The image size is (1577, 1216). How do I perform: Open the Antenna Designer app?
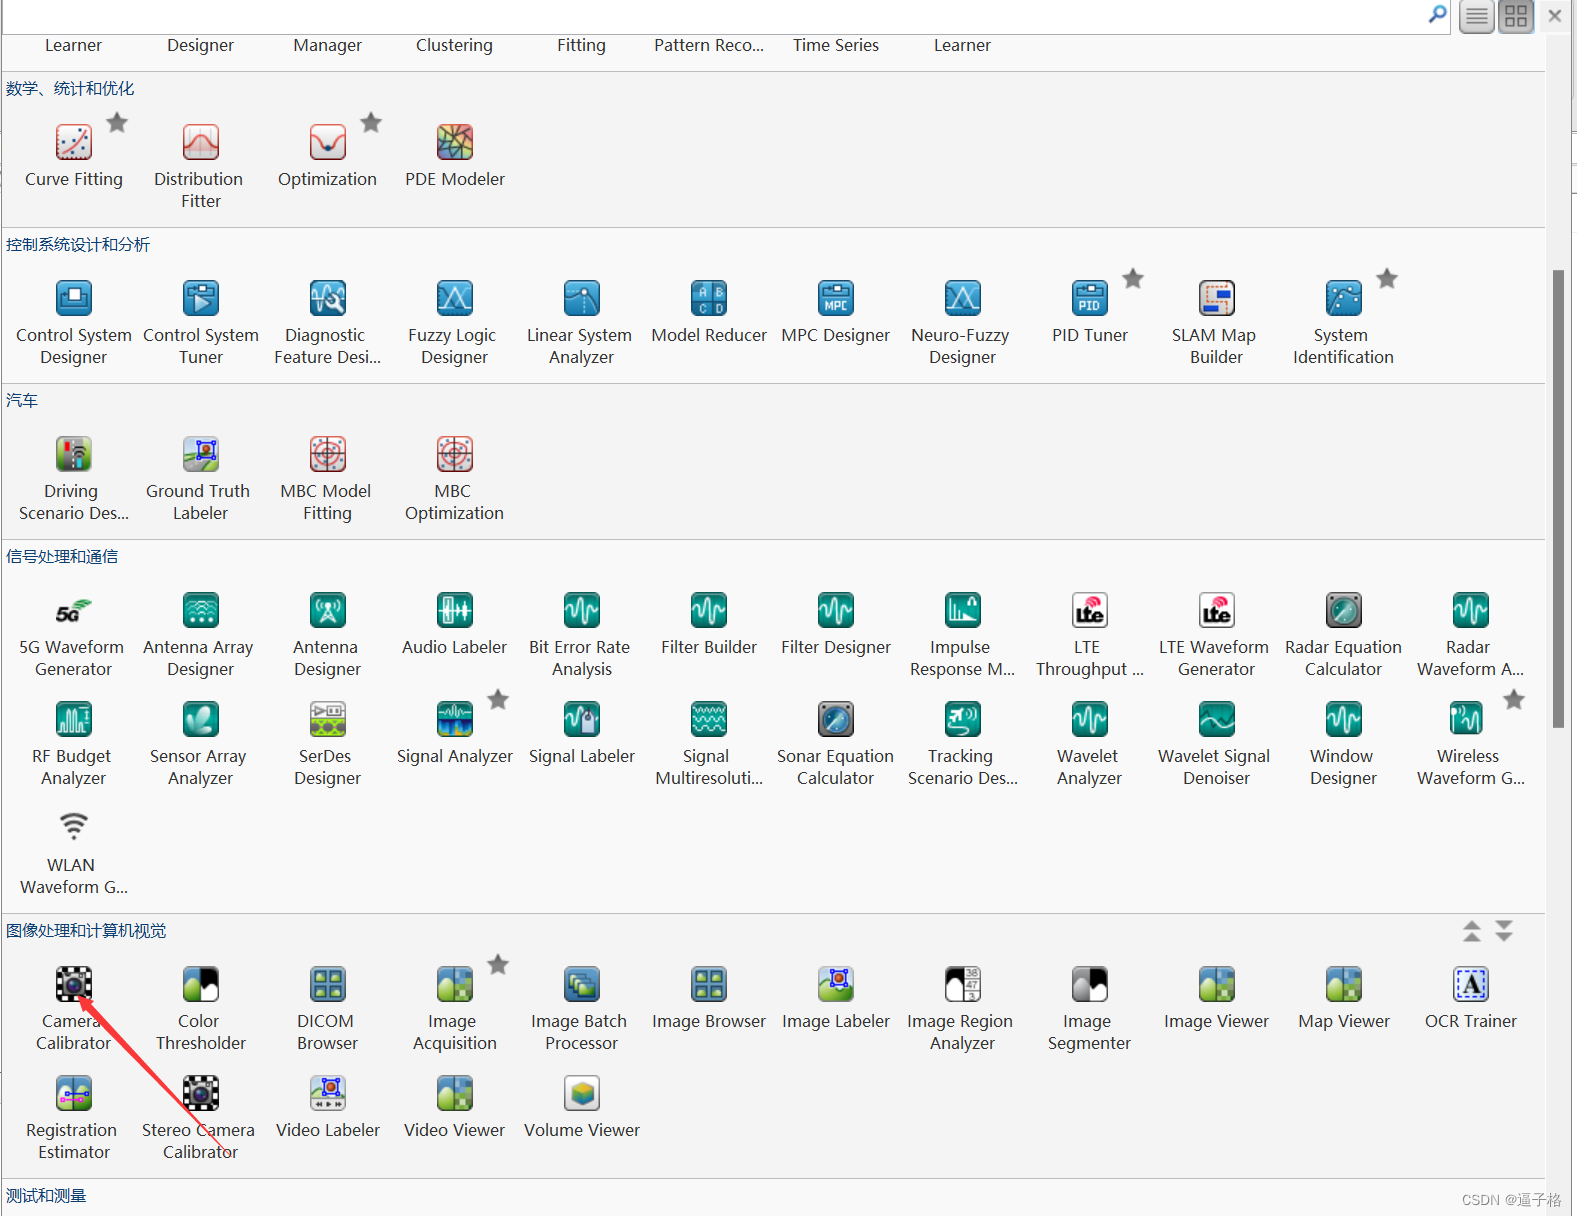(x=328, y=610)
